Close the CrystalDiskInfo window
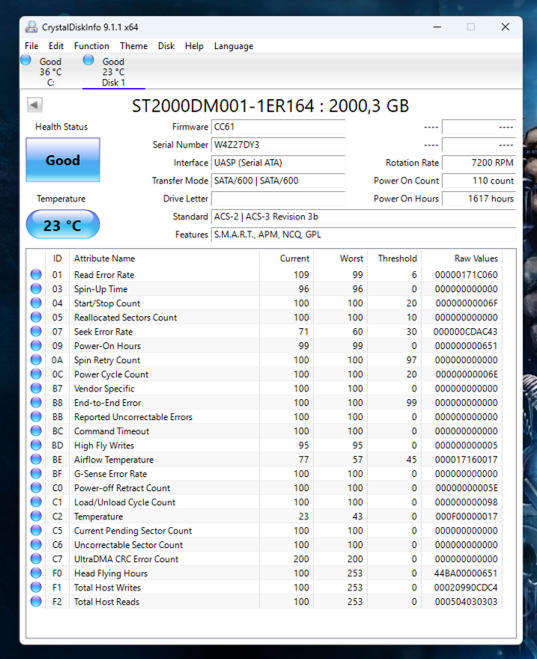 click(x=505, y=27)
